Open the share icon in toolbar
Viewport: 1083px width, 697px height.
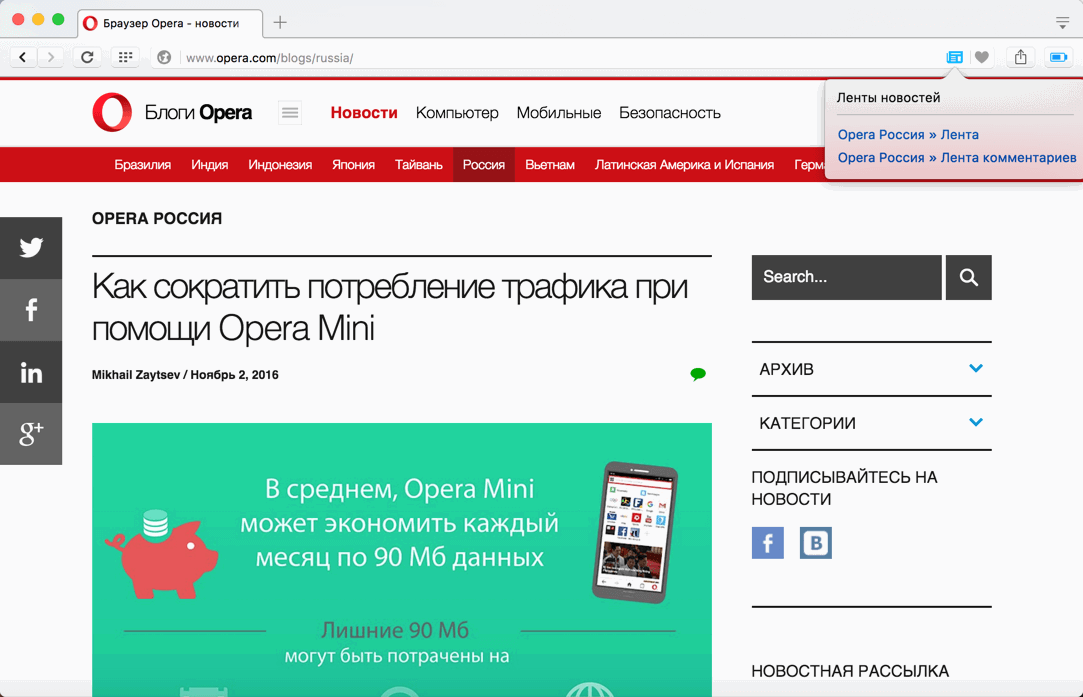pos(1021,57)
